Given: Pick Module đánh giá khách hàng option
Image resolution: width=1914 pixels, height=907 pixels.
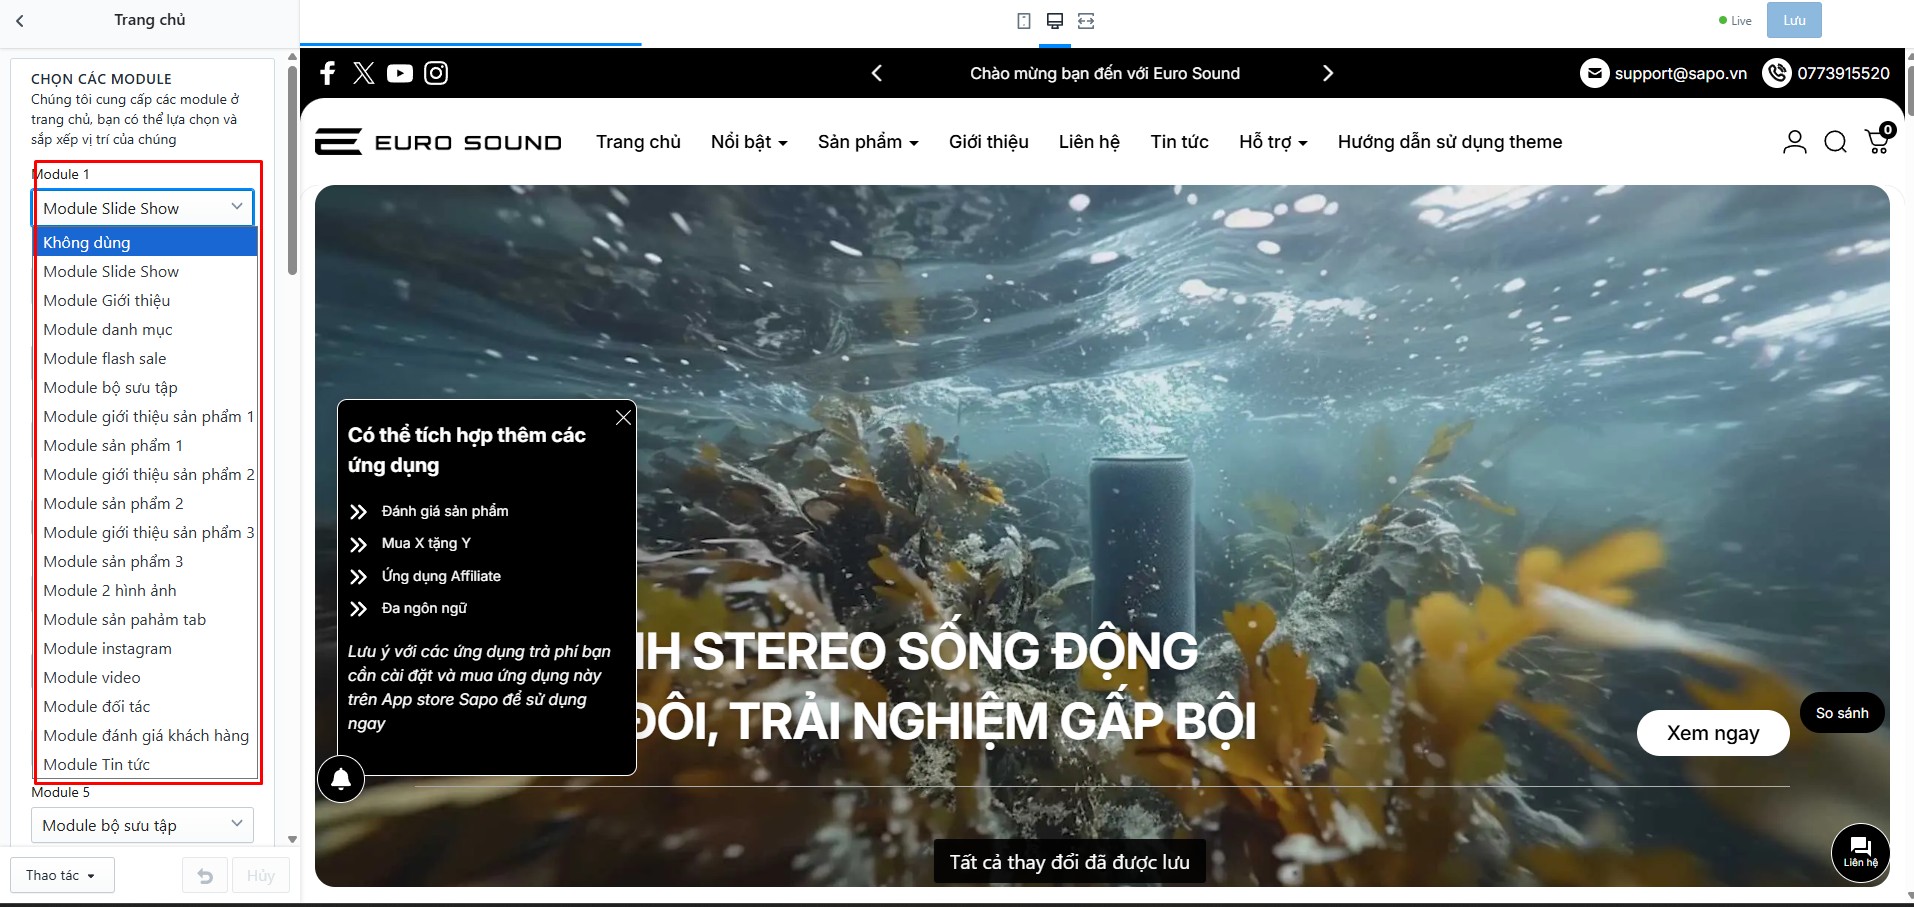Looking at the screenshot, I should pos(147,735).
